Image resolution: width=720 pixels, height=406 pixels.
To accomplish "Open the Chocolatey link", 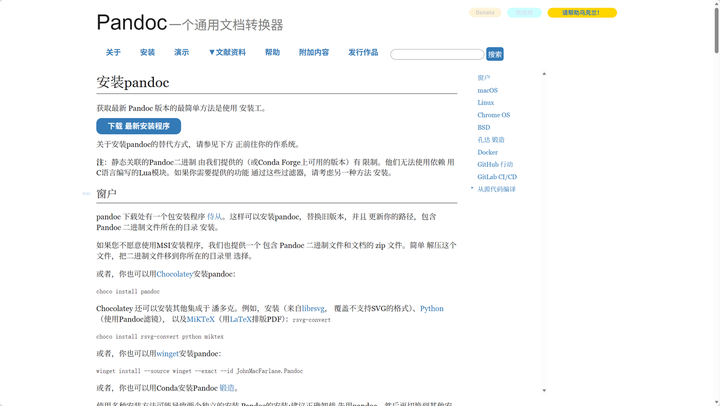I will point(174,274).
